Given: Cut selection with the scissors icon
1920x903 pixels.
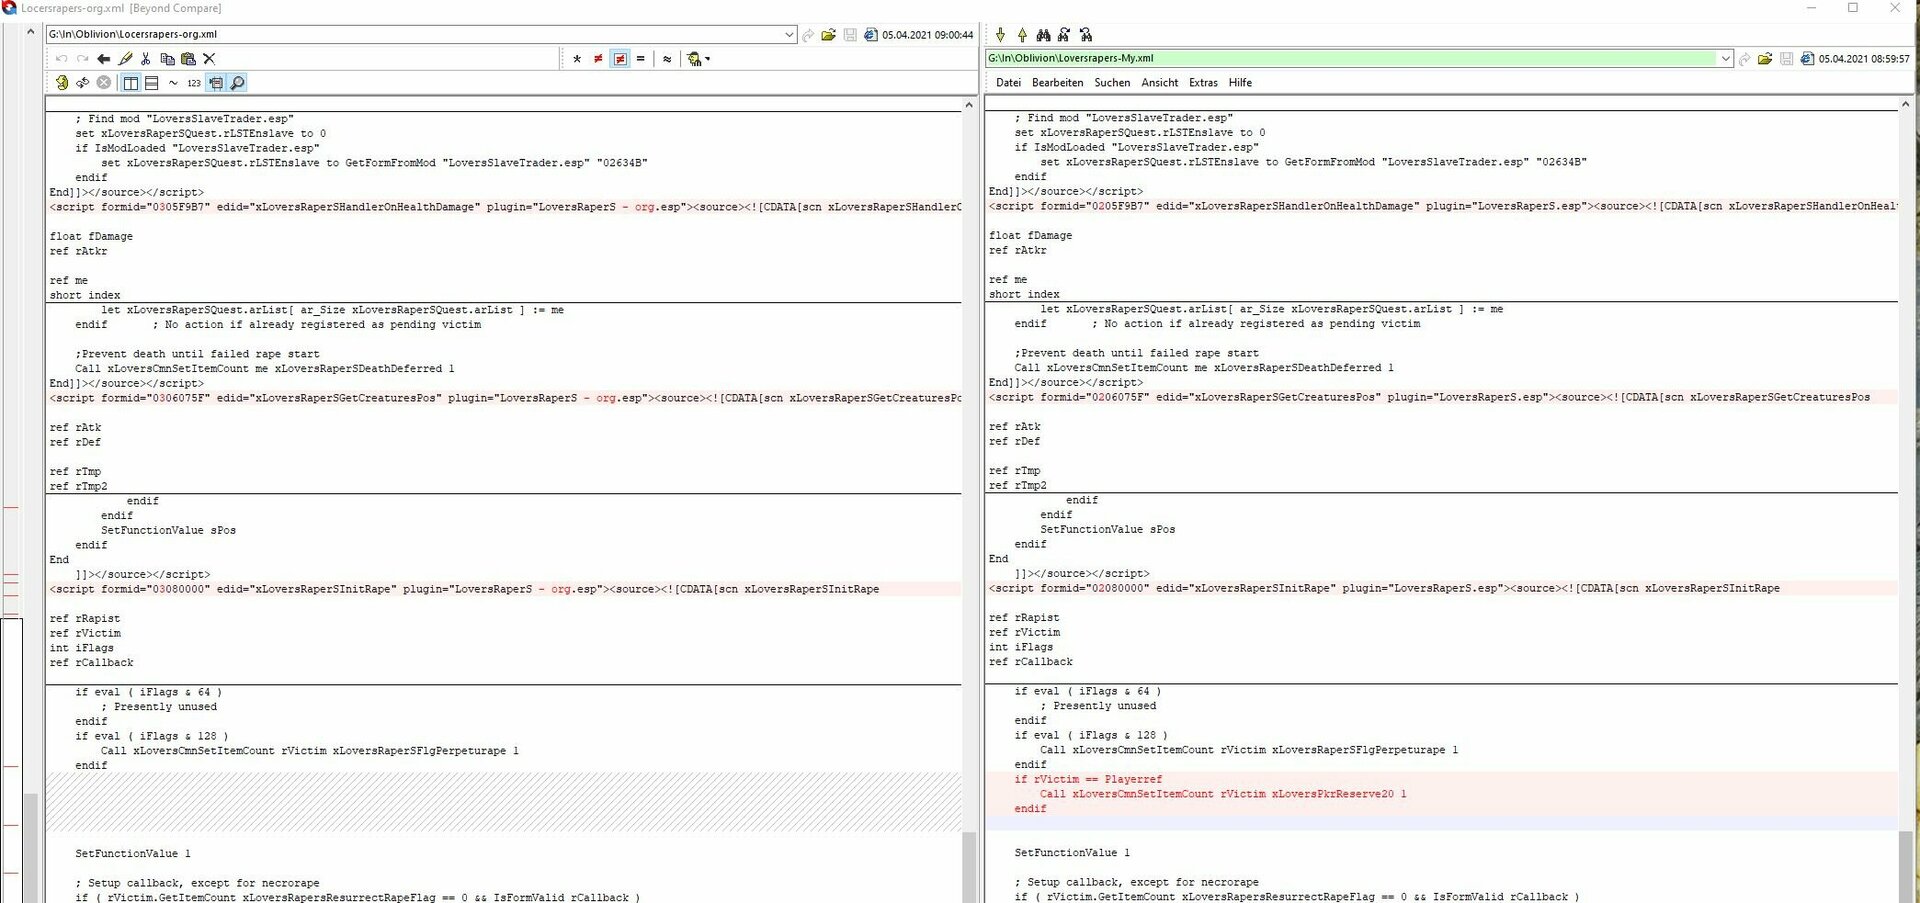Looking at the screenshot, I should coord(146,59).
